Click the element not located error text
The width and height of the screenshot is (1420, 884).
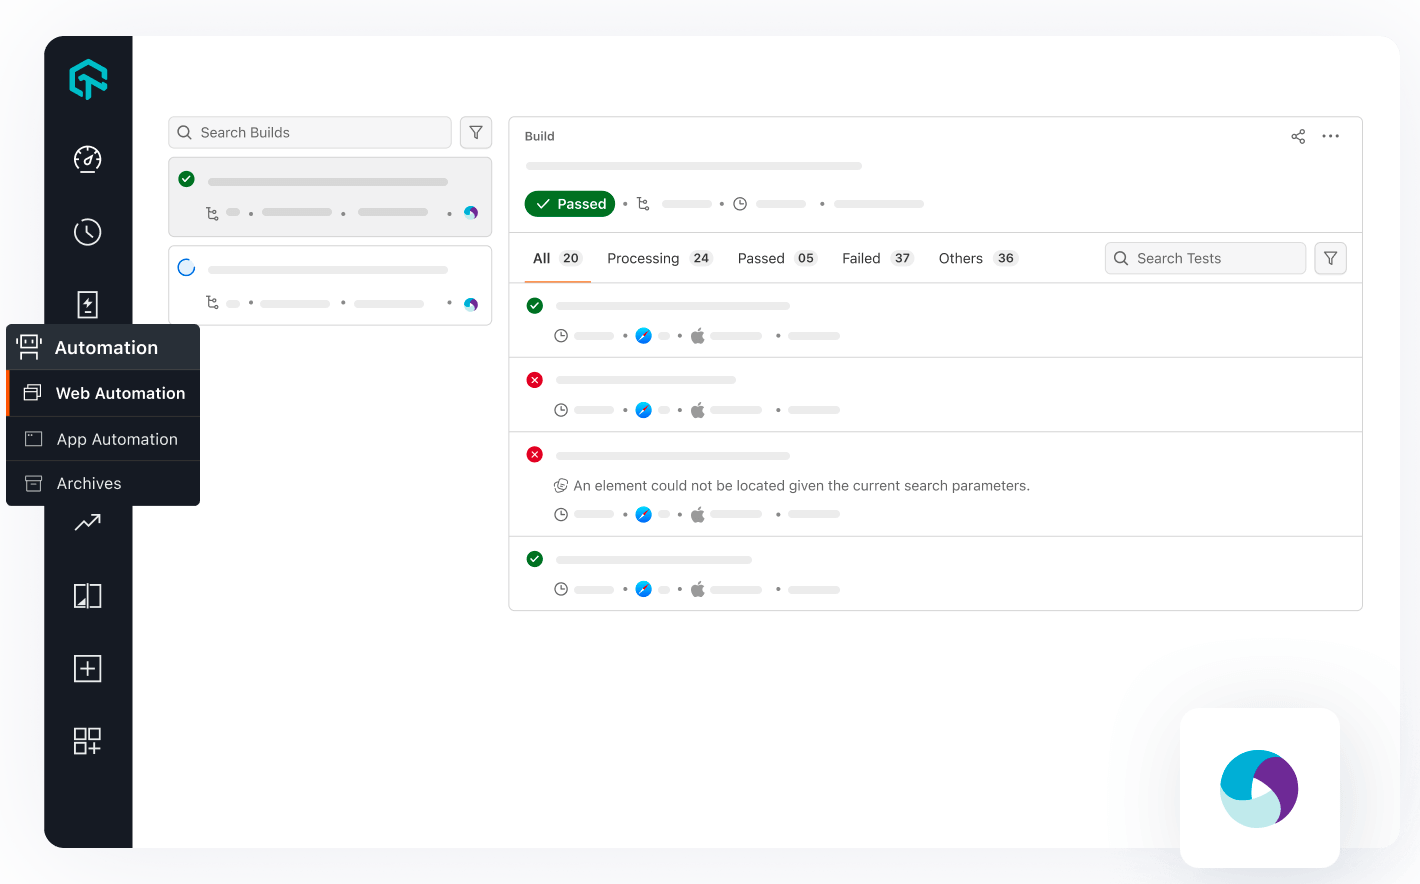(x=801, y=486)
